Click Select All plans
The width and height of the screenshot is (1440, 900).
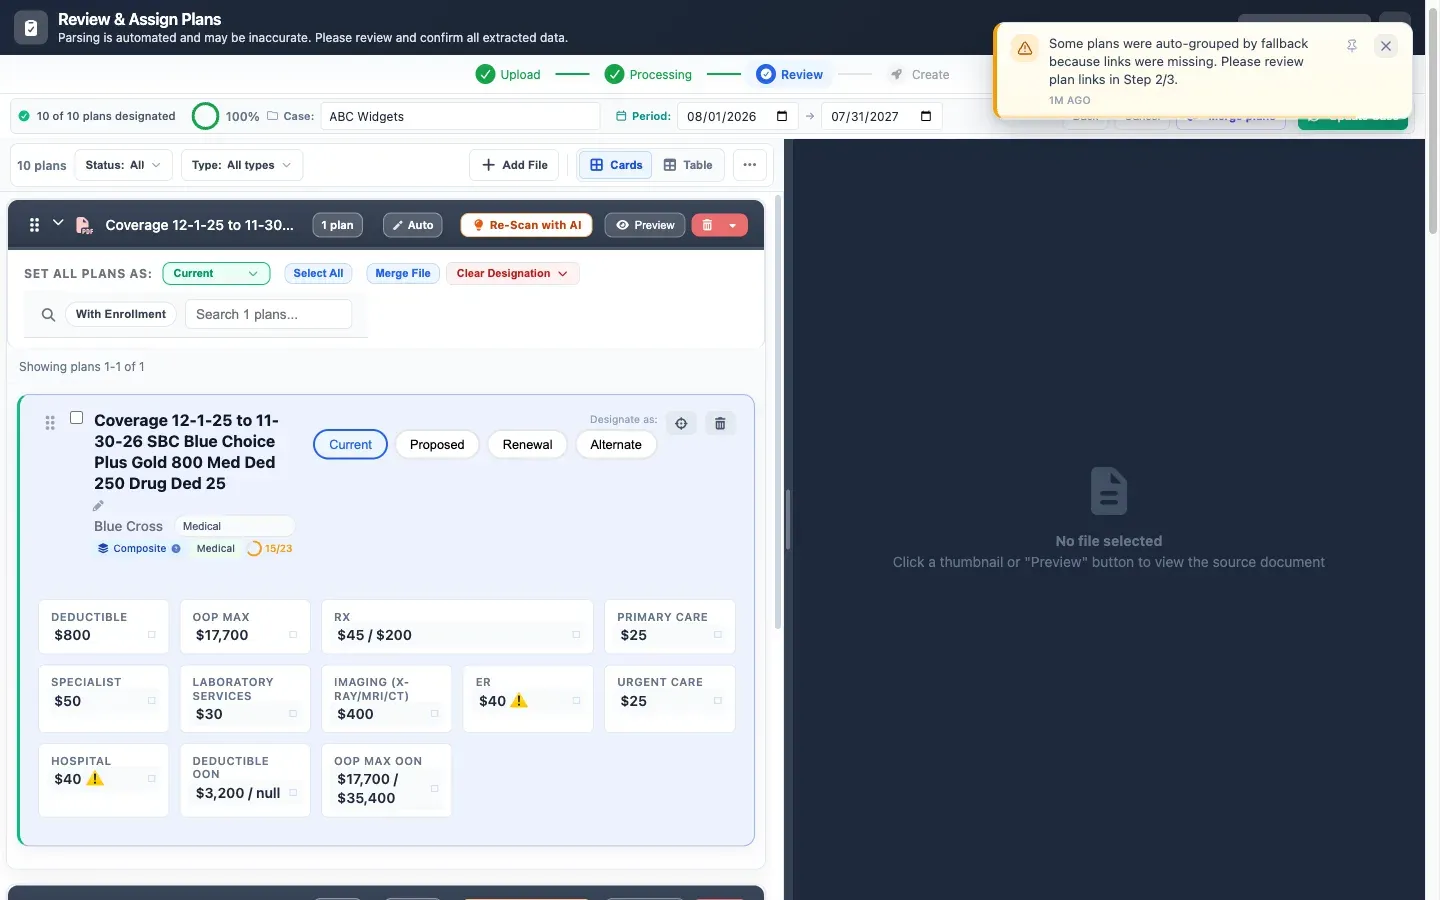318,273
